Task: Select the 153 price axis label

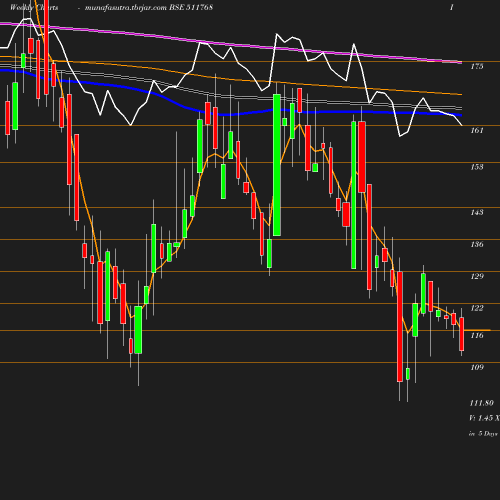Action: point(477,167)
